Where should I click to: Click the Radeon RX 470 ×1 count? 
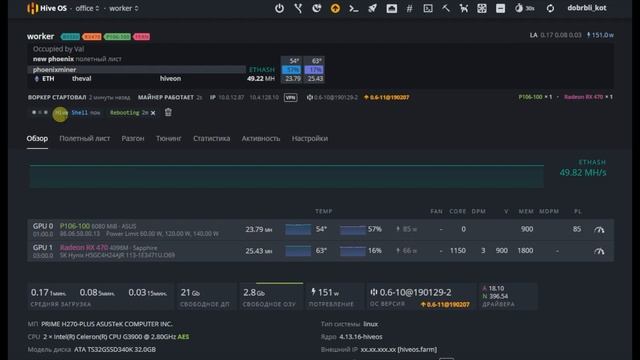tap(588, 97)
